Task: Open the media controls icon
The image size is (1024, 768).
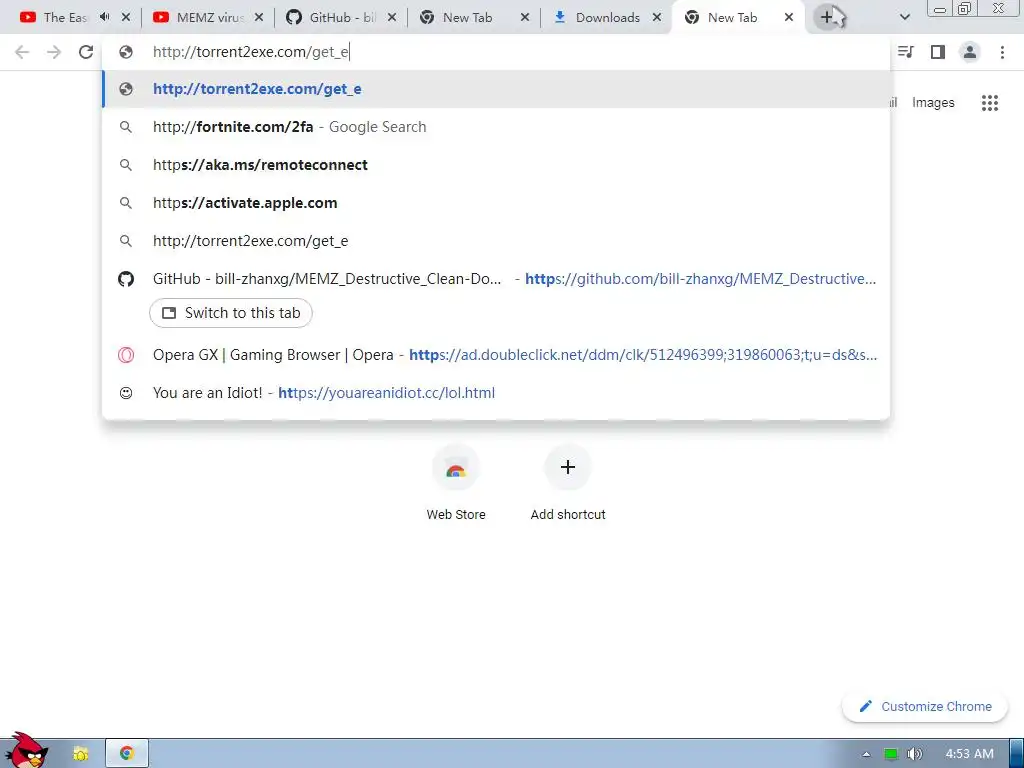Action: (x=906, y=52)
